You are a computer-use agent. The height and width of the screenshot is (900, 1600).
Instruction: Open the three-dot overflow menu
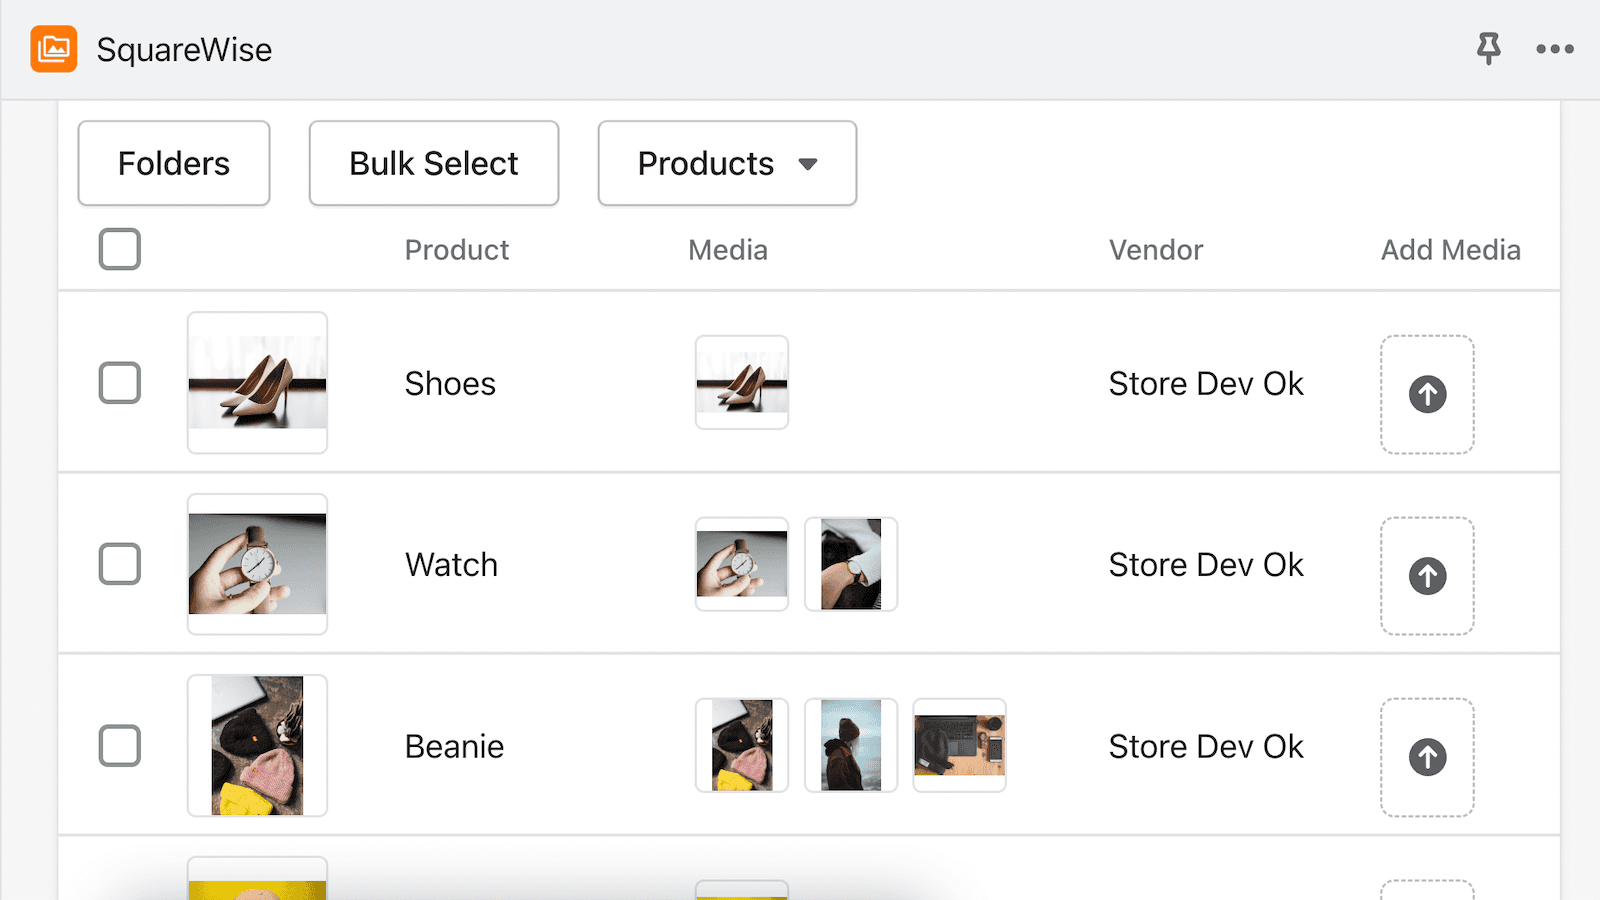1553,49
